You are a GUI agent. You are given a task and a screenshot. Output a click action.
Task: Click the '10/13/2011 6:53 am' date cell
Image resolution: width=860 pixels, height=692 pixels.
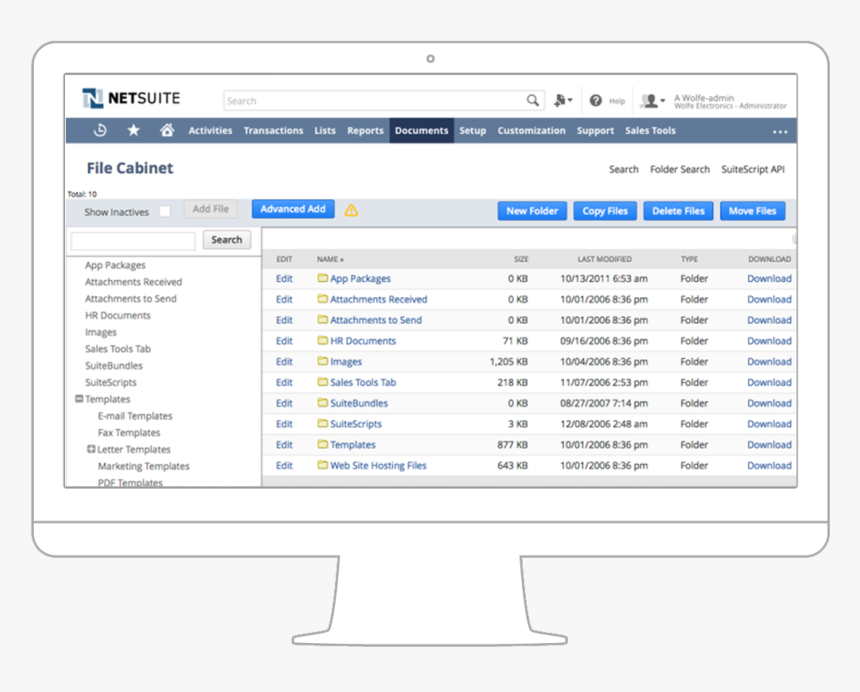tap(604, 278)
